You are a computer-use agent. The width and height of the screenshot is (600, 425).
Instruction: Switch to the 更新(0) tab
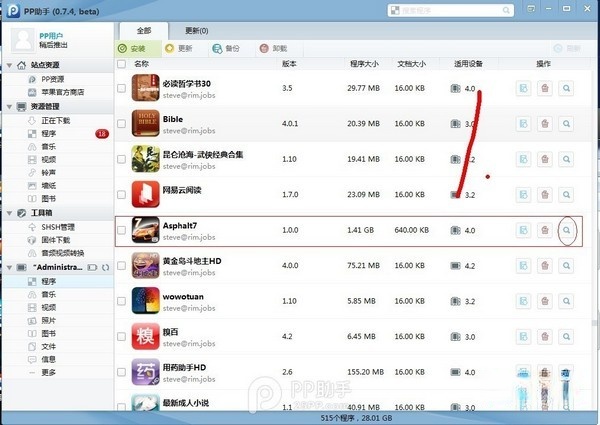(197, 31)
